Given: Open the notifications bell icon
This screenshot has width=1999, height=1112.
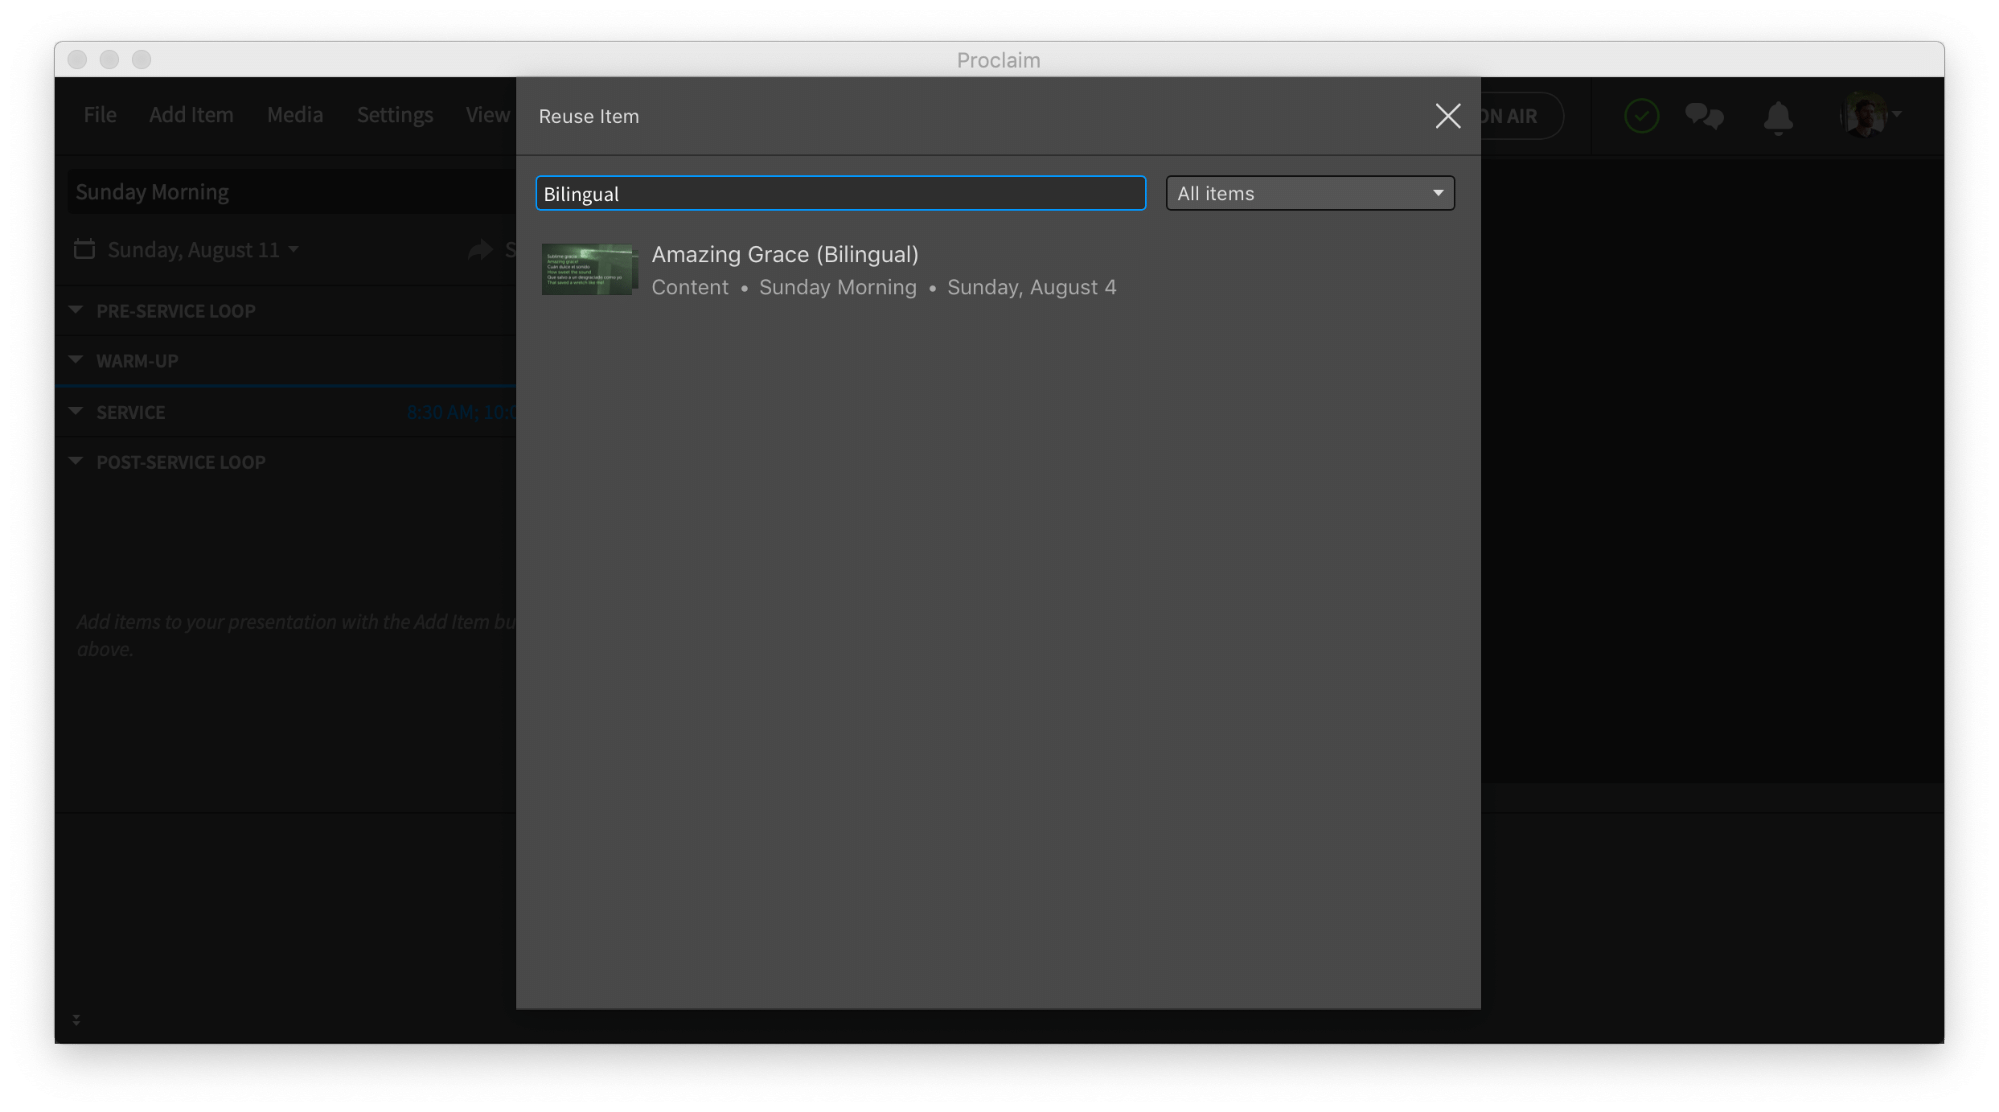Looking at the screenshot, I should [1778, 117].
